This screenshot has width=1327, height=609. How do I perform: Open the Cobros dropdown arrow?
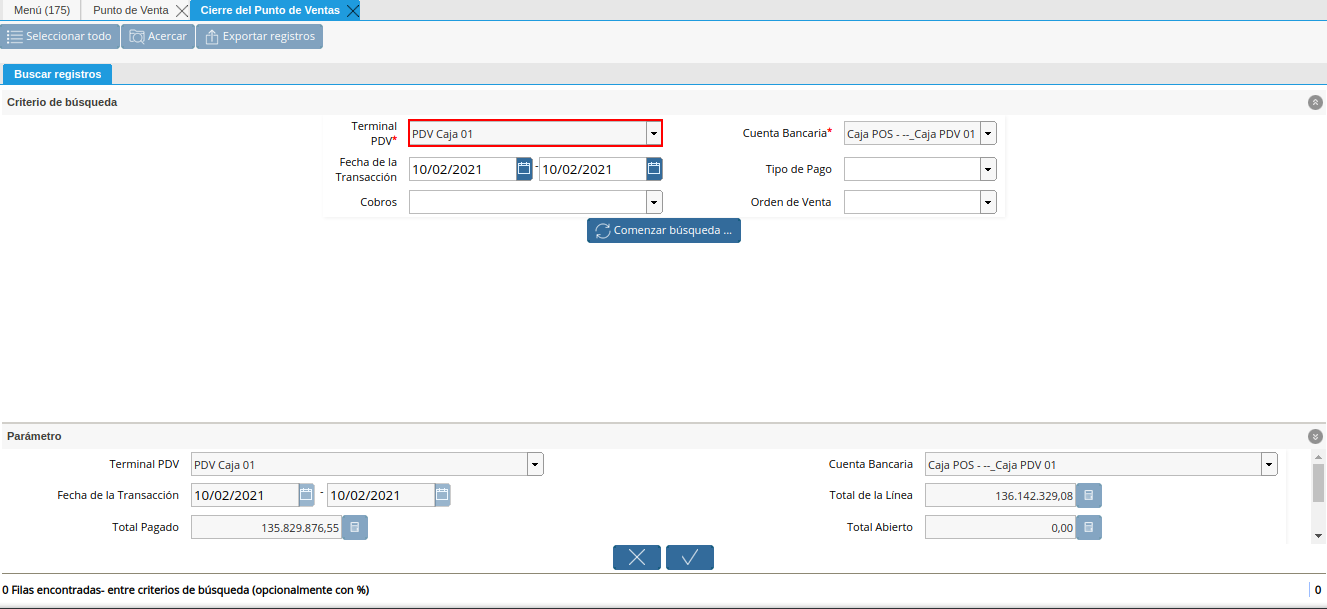click(x=654, y=202)
